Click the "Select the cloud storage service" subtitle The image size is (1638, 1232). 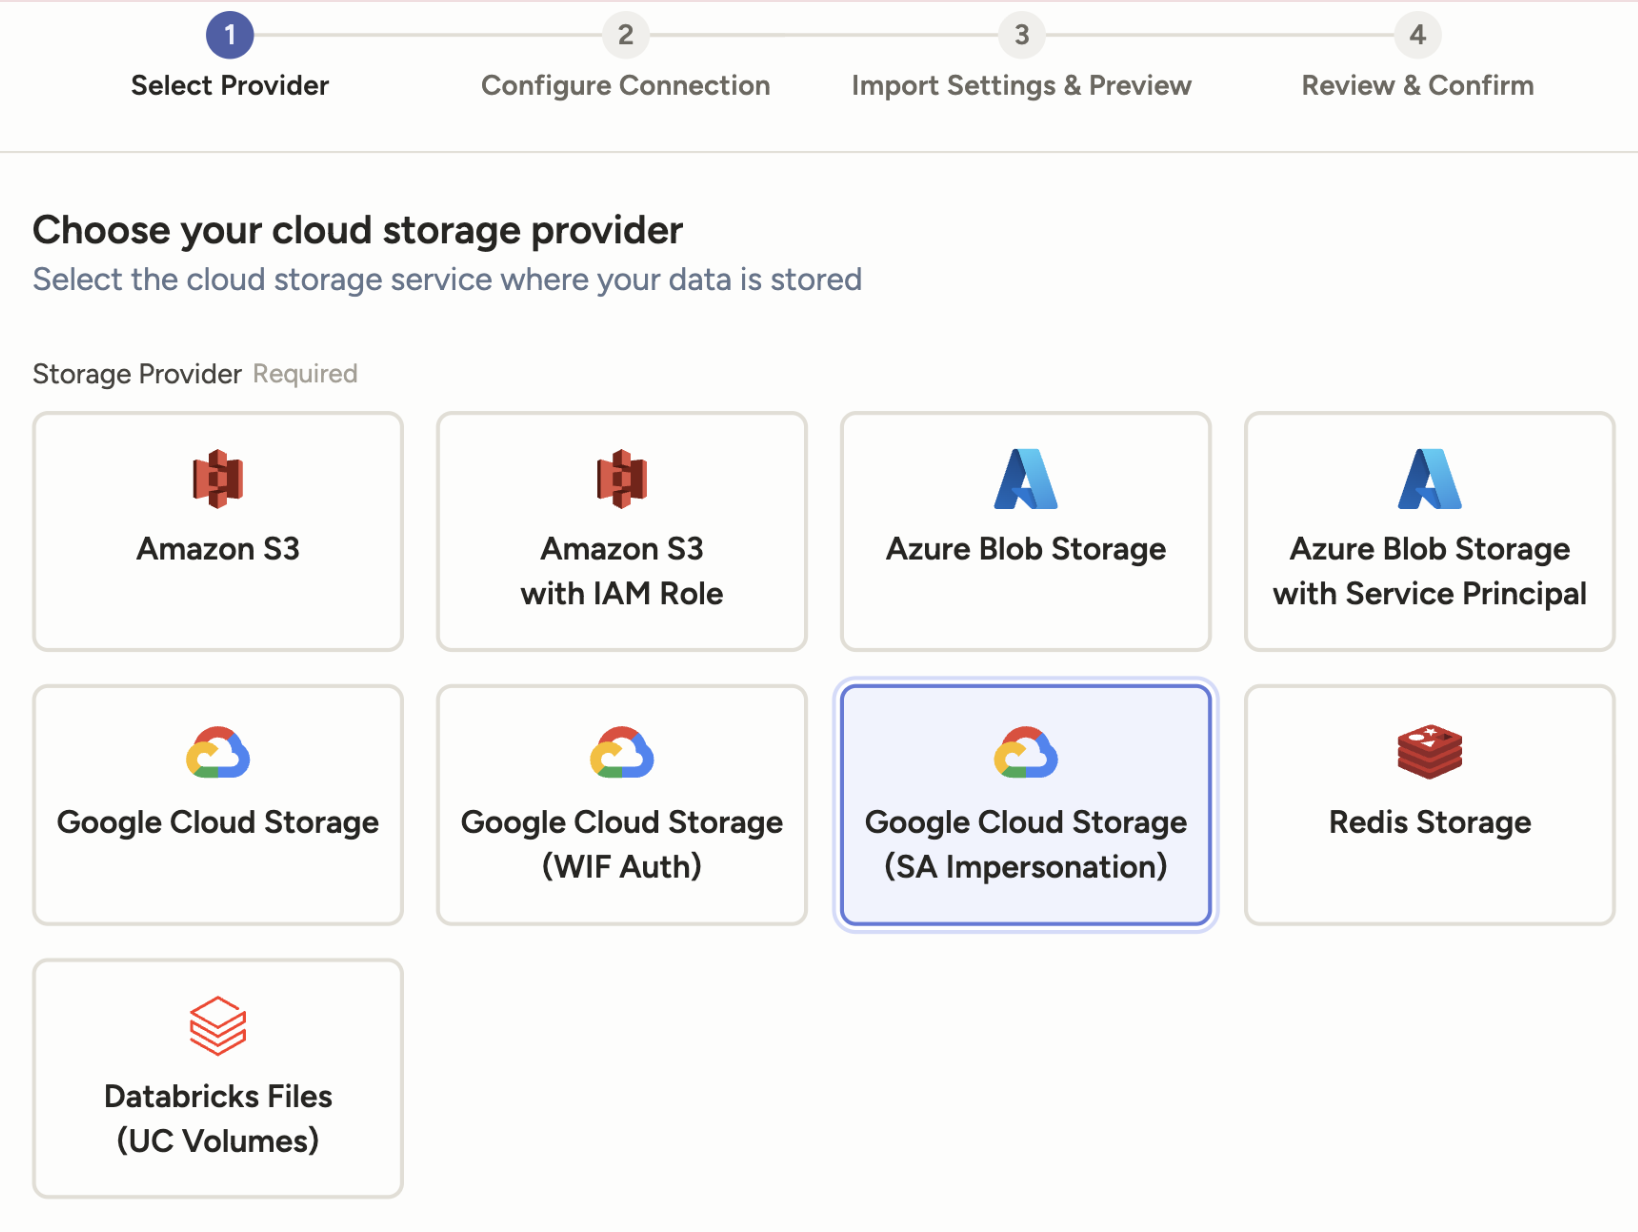pyautogui.click(x=447, y=280)
